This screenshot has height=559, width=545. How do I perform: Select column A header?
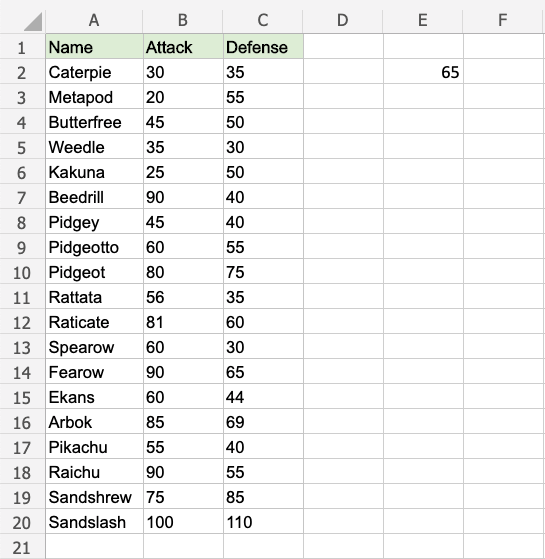(94, 20)
